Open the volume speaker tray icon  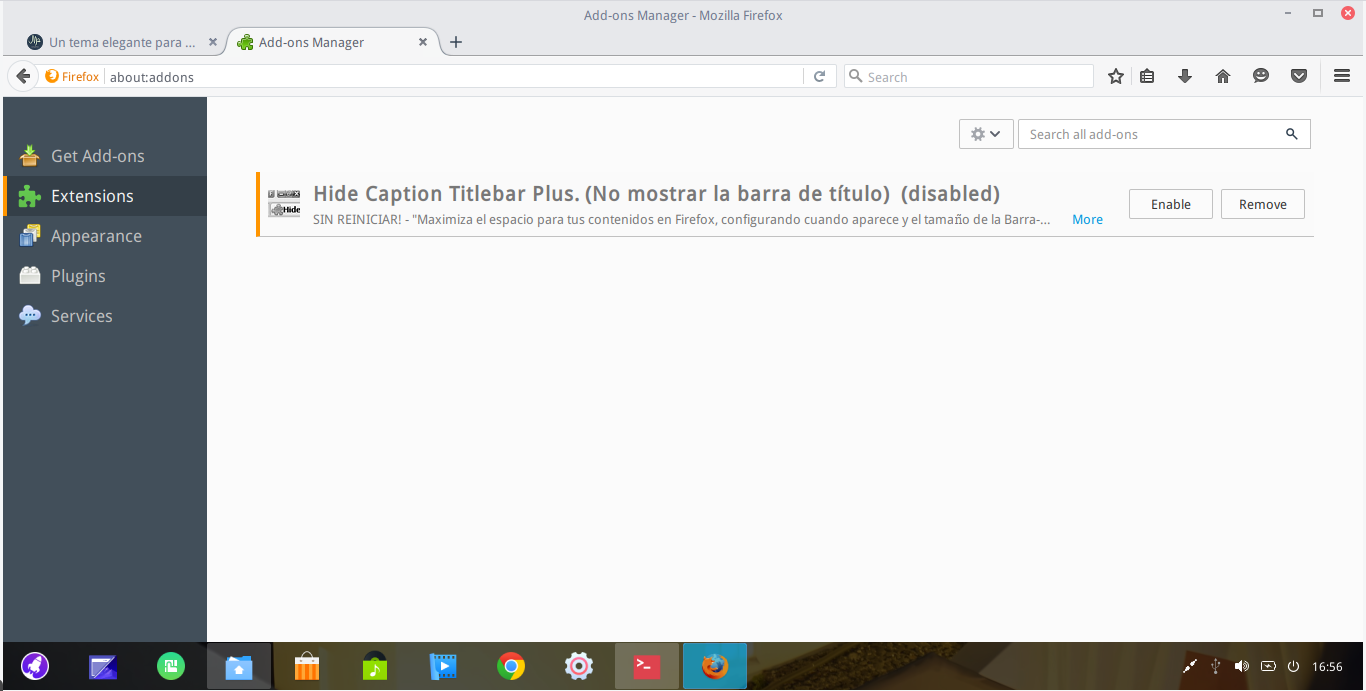1242,666
